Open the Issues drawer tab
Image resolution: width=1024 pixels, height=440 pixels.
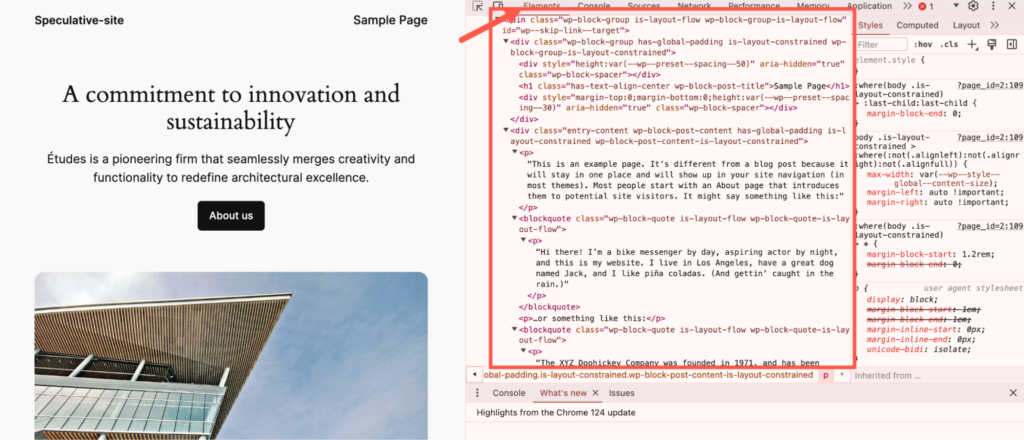point(622,393)
